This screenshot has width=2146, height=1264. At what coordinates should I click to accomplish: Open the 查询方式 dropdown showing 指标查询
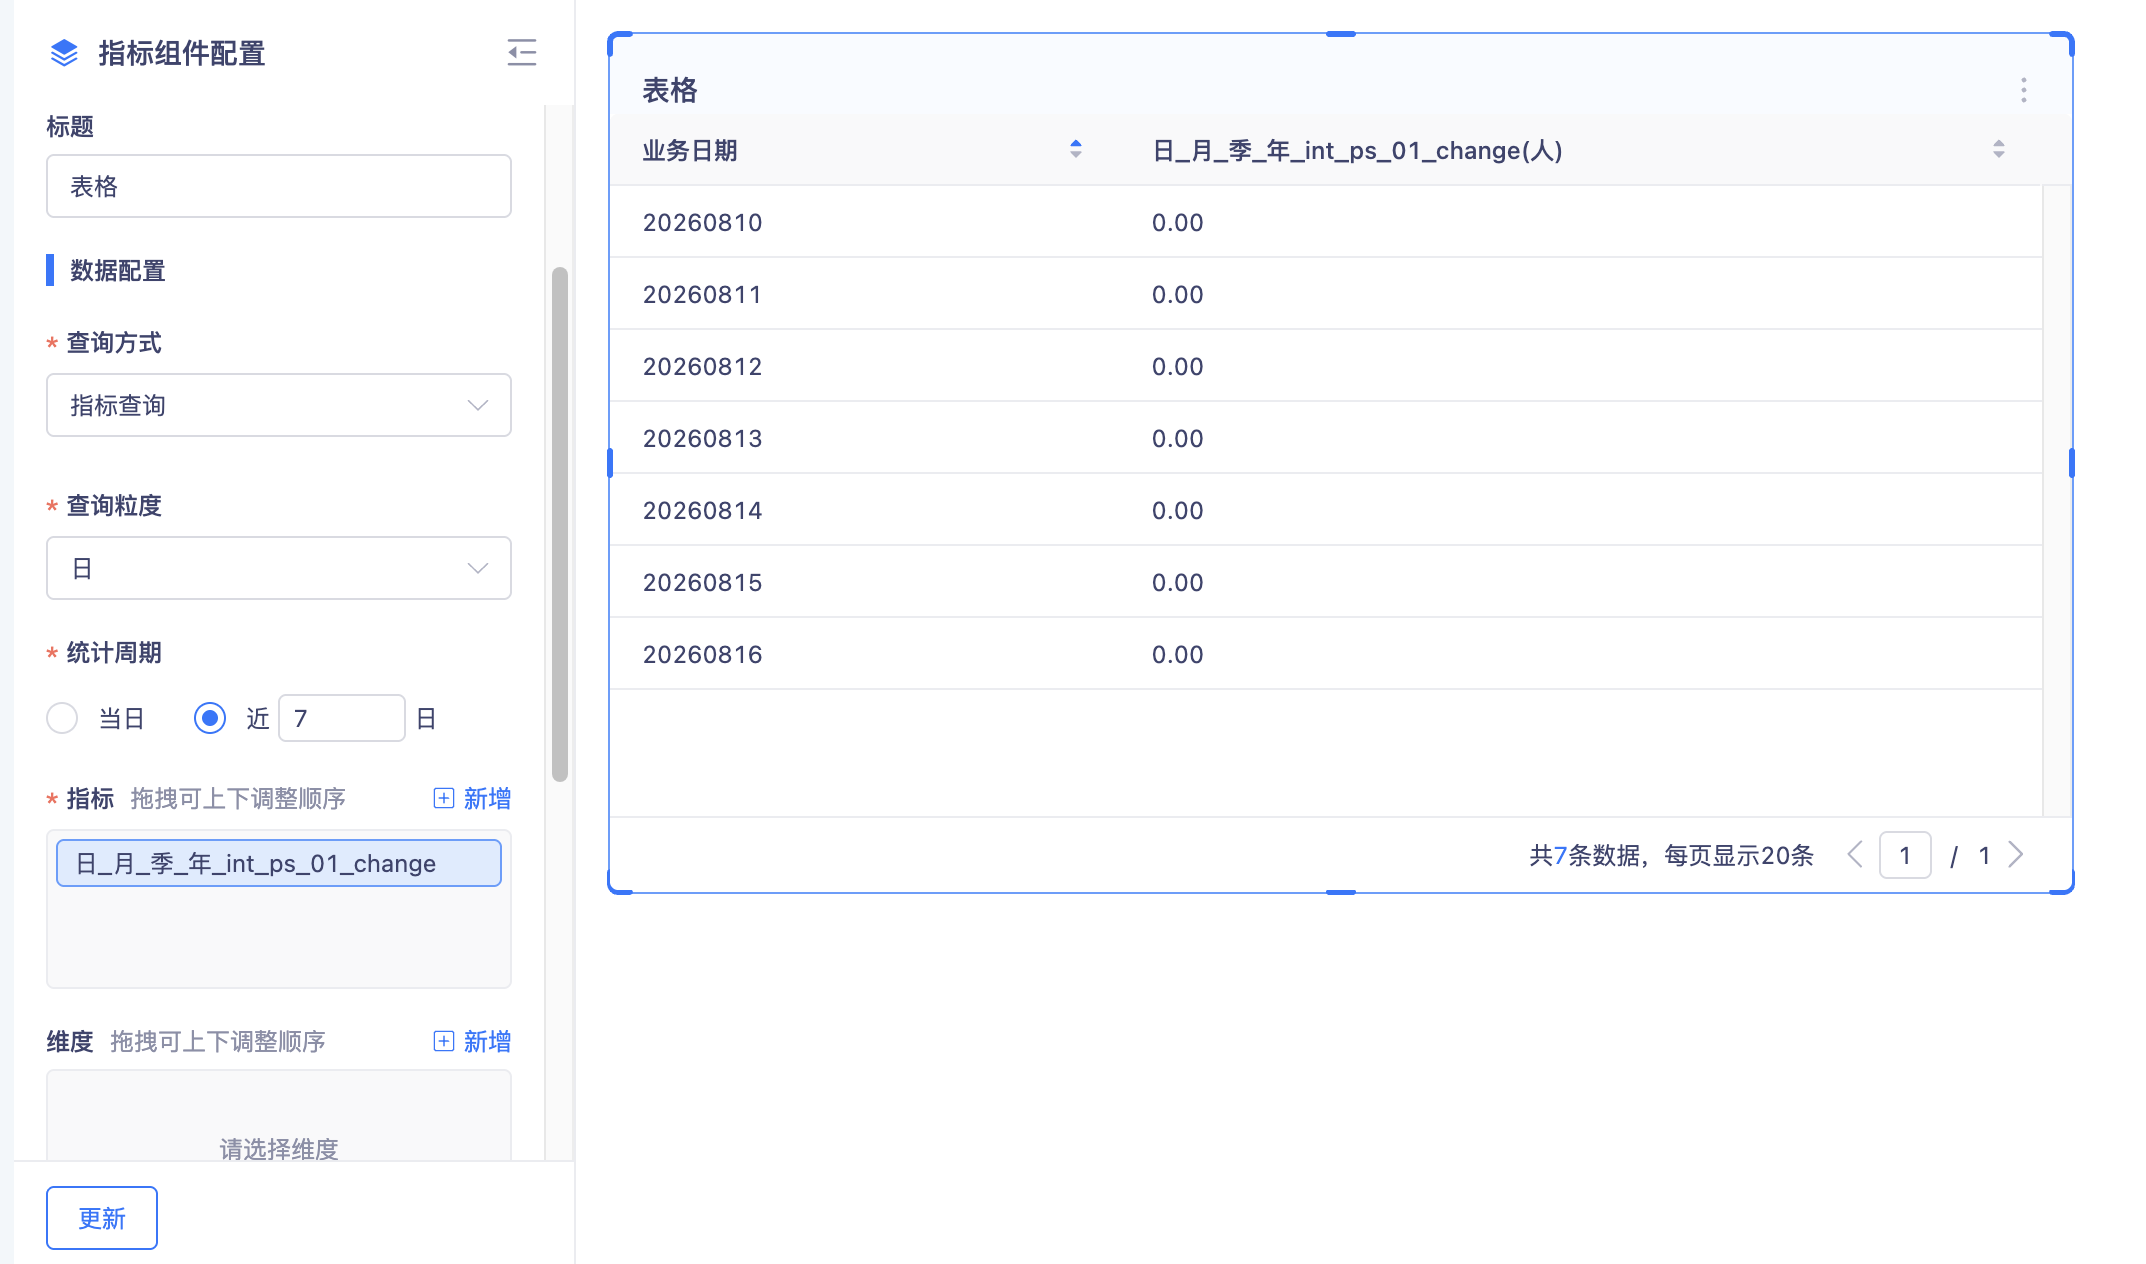pyautogui.click(x=279, y=405)
